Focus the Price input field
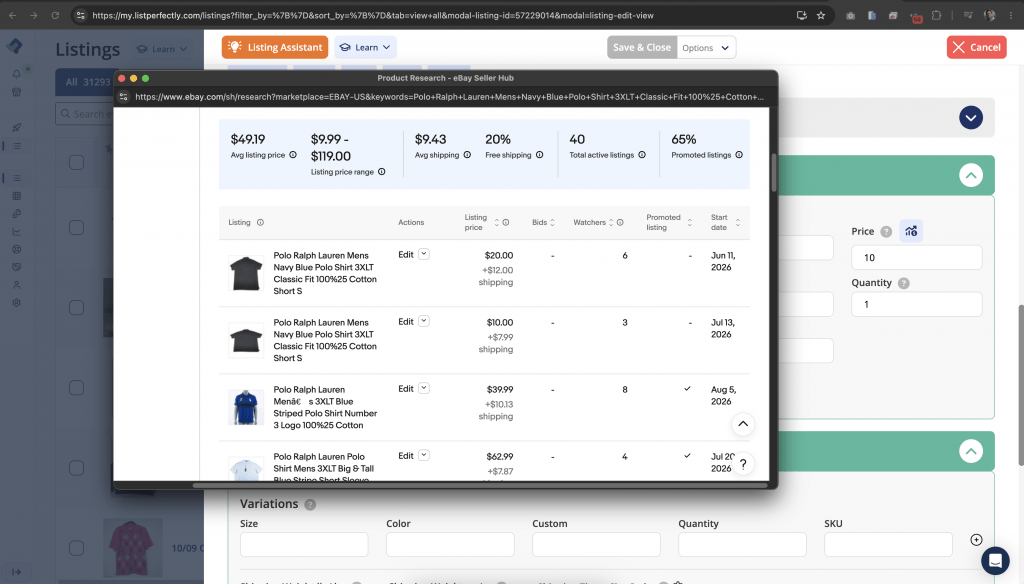 pyautogui.click(x=916, y=257)
